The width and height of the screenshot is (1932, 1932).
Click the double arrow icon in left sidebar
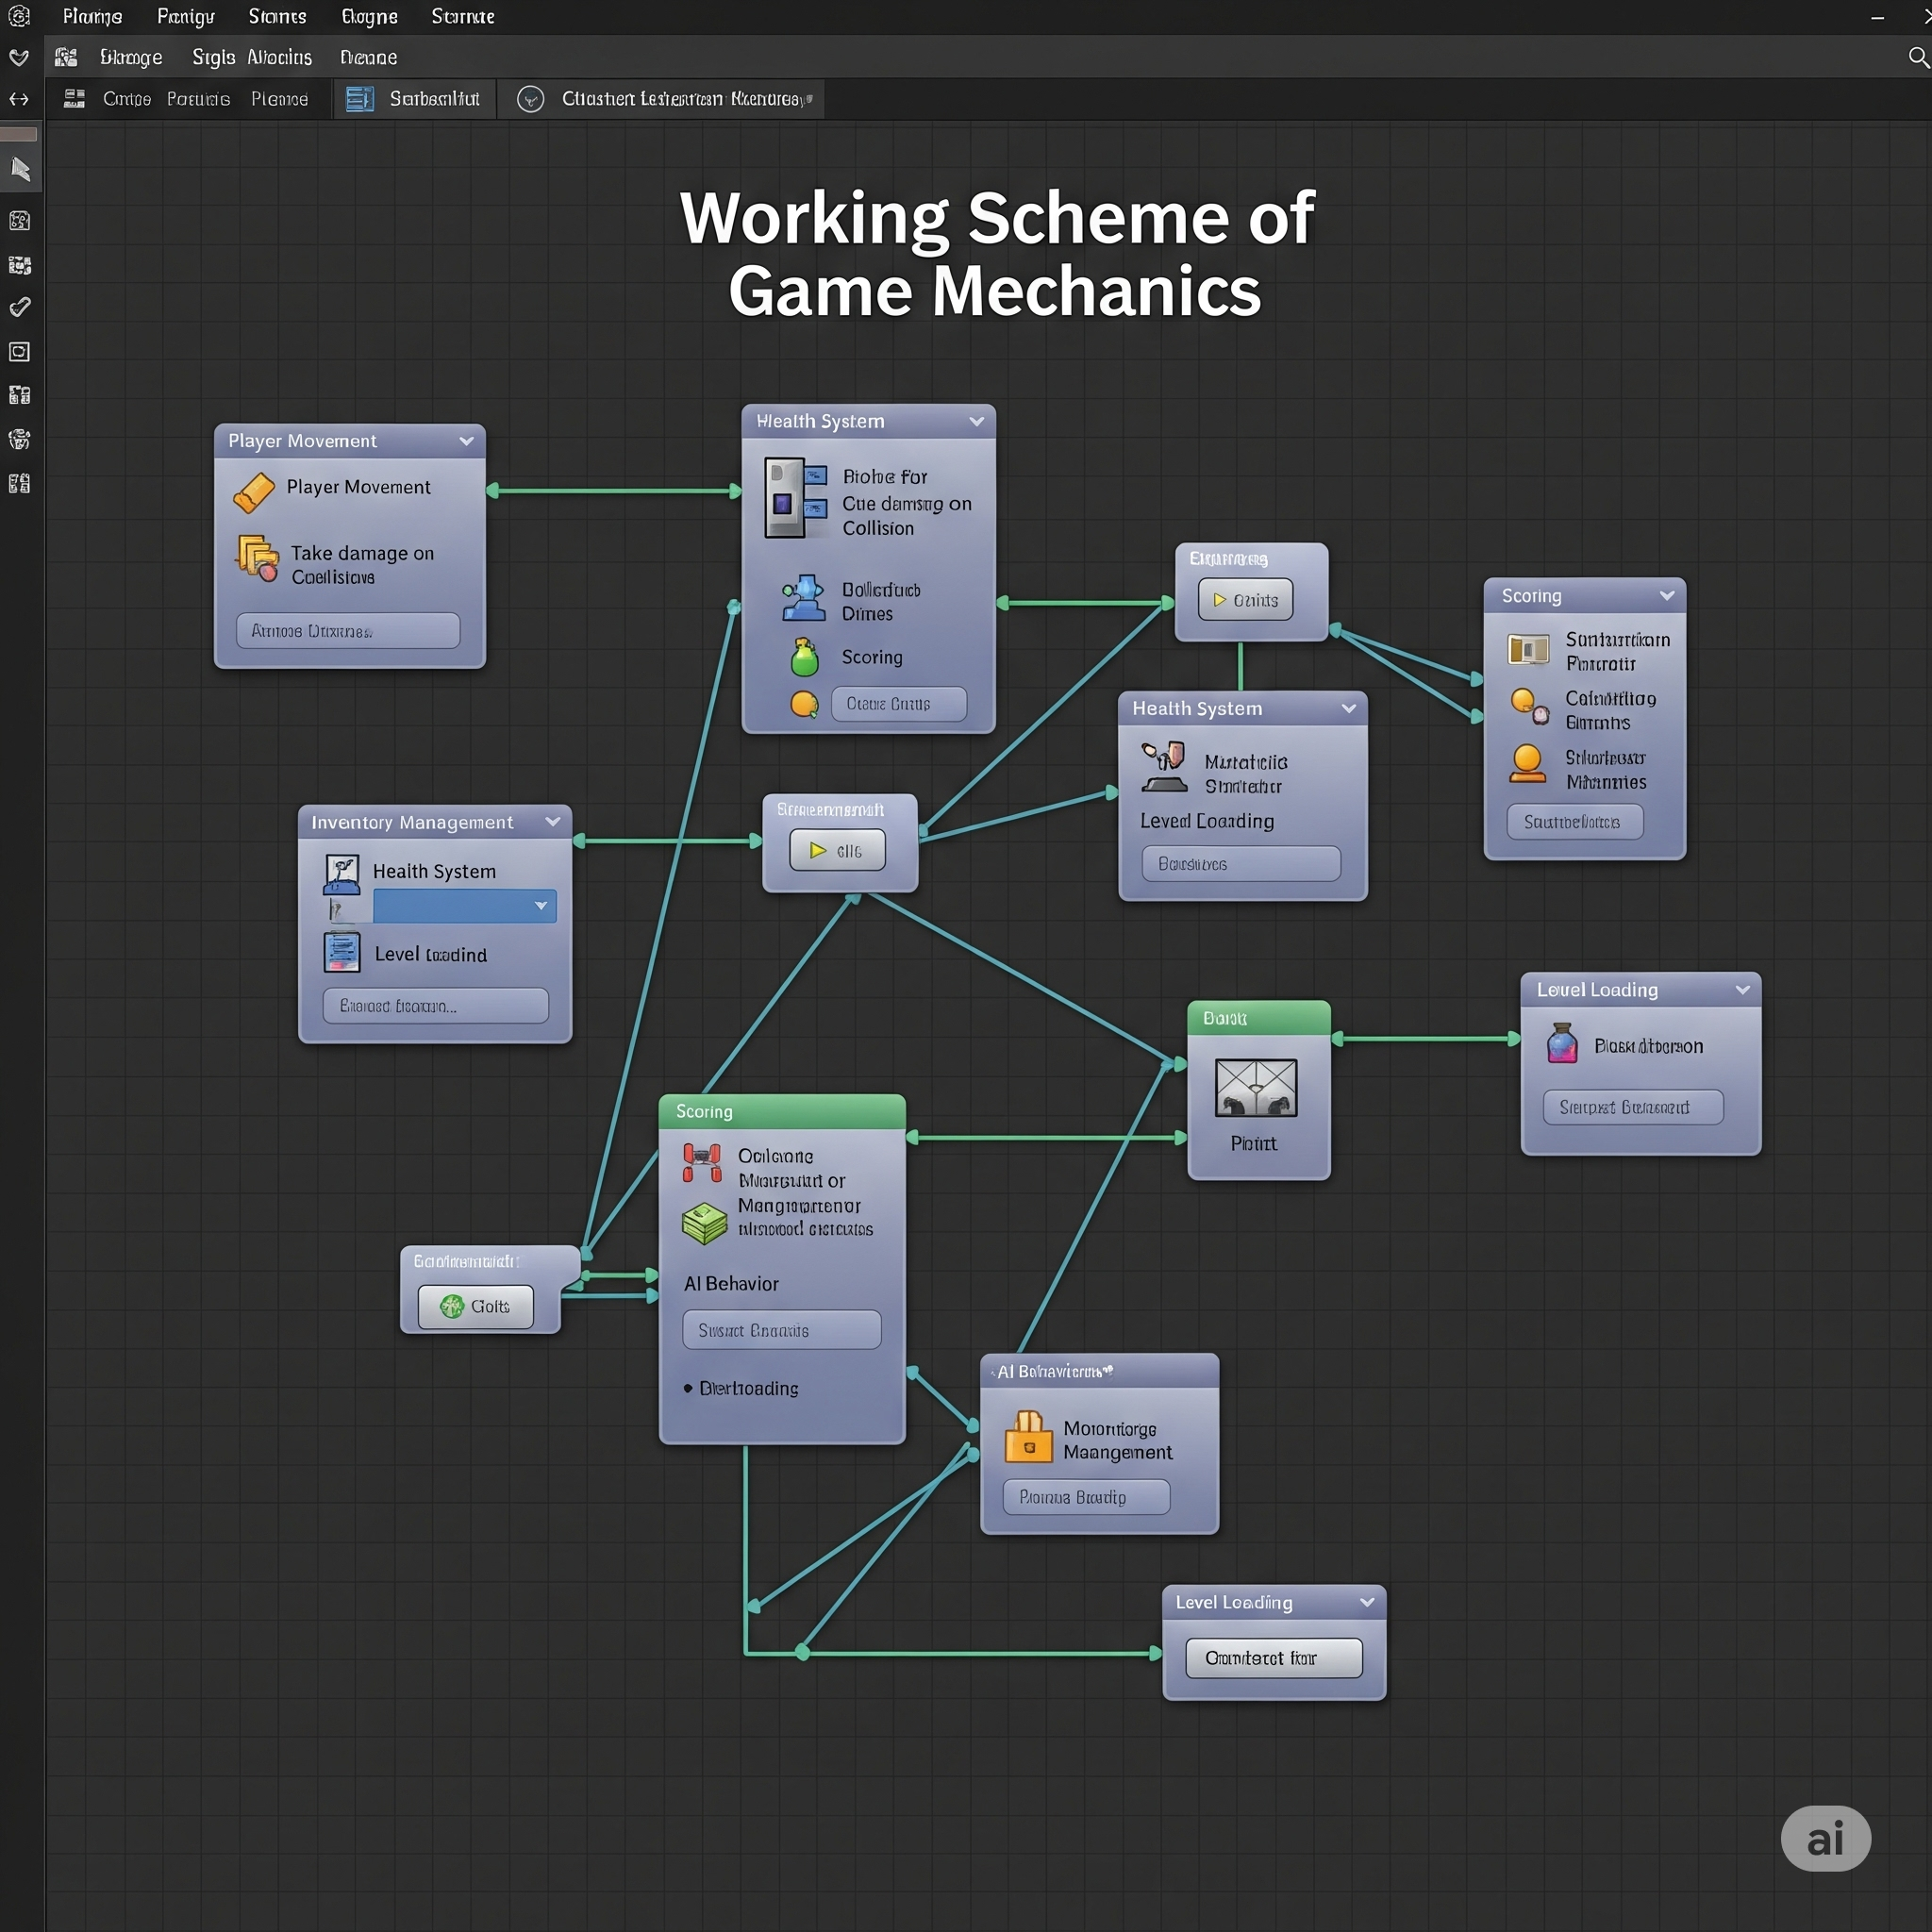click(19, 99)
